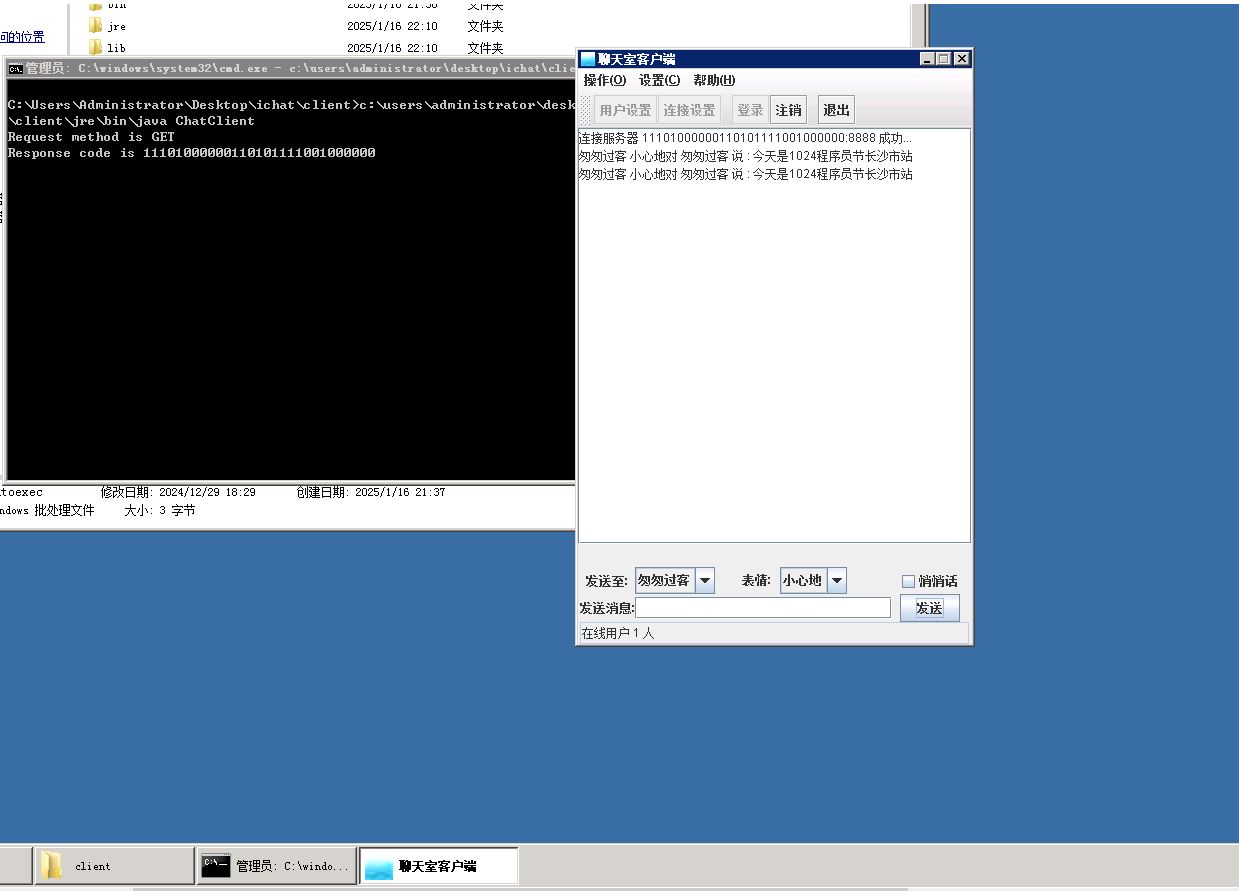The height and width of the screenshot is (891, 1239).
Task: Click the 用户设置 toolbar button
Action: 625,110
